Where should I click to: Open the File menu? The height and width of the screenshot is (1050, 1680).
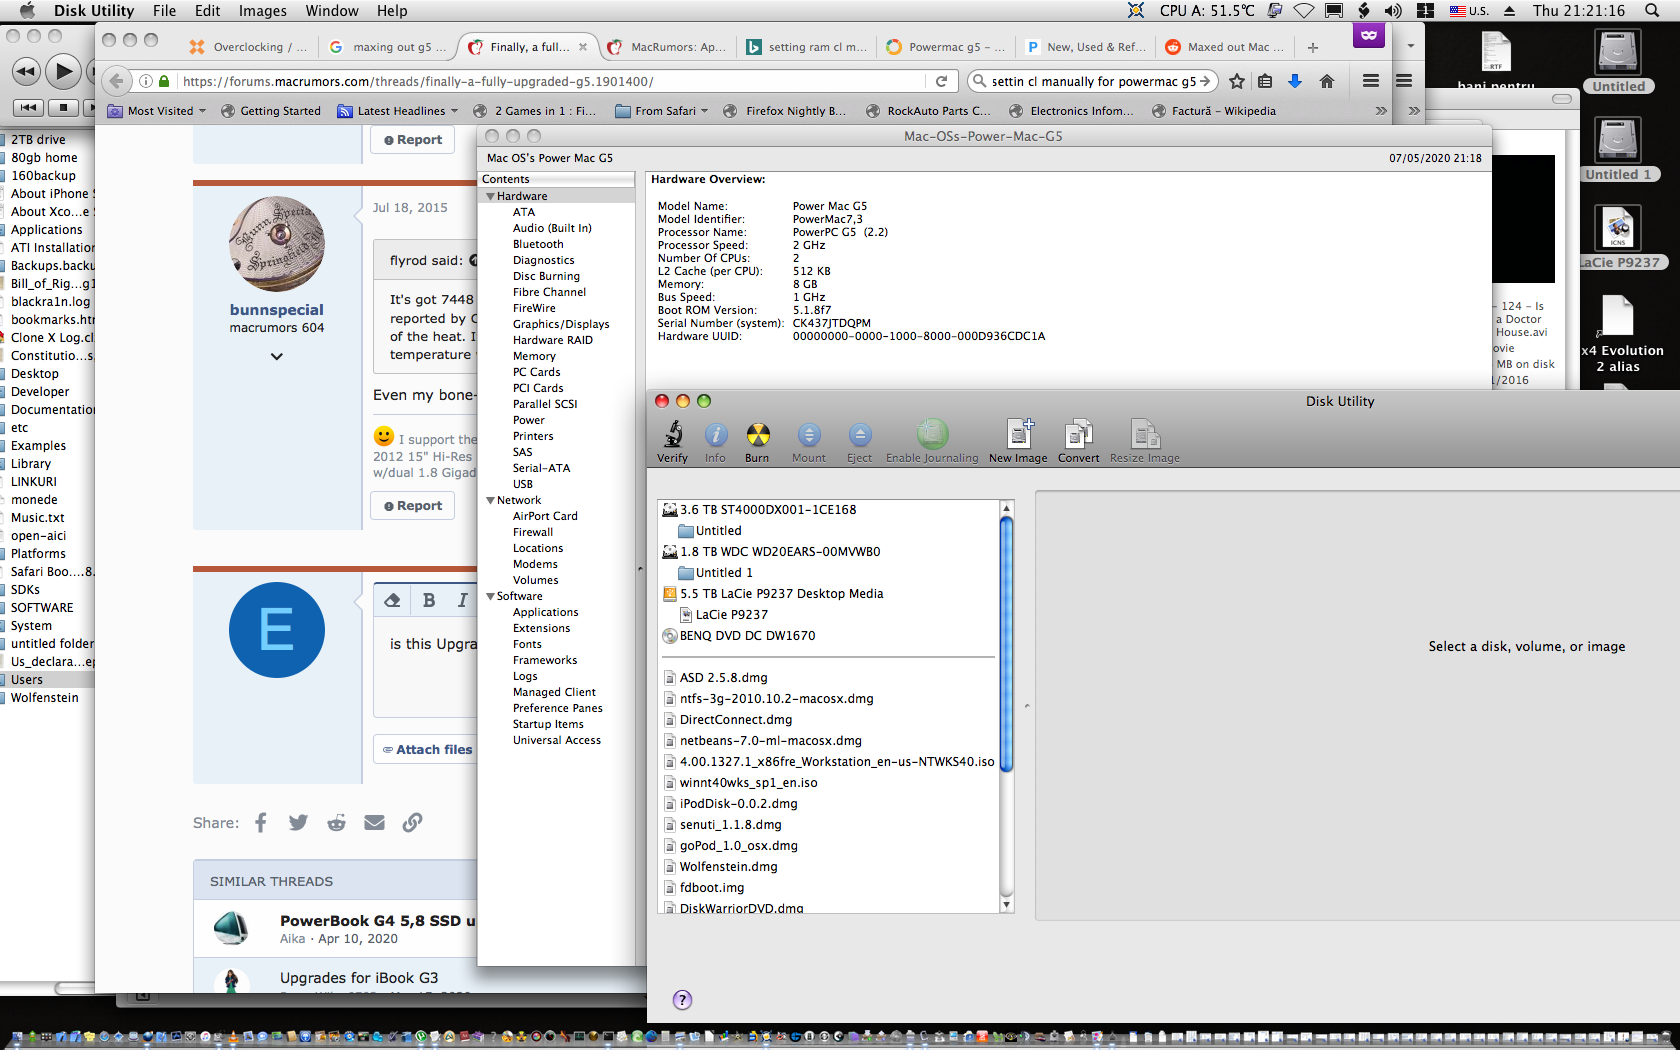point(164,10)
